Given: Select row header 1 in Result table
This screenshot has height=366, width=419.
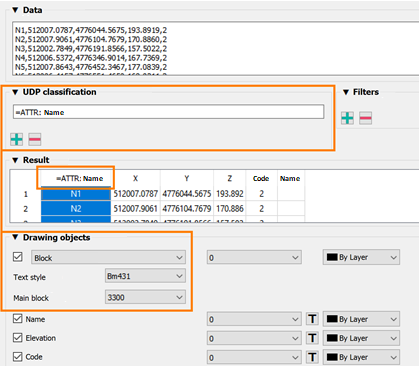Looking at the screenshot, I should pyautogui.click(x=26, y=194).
